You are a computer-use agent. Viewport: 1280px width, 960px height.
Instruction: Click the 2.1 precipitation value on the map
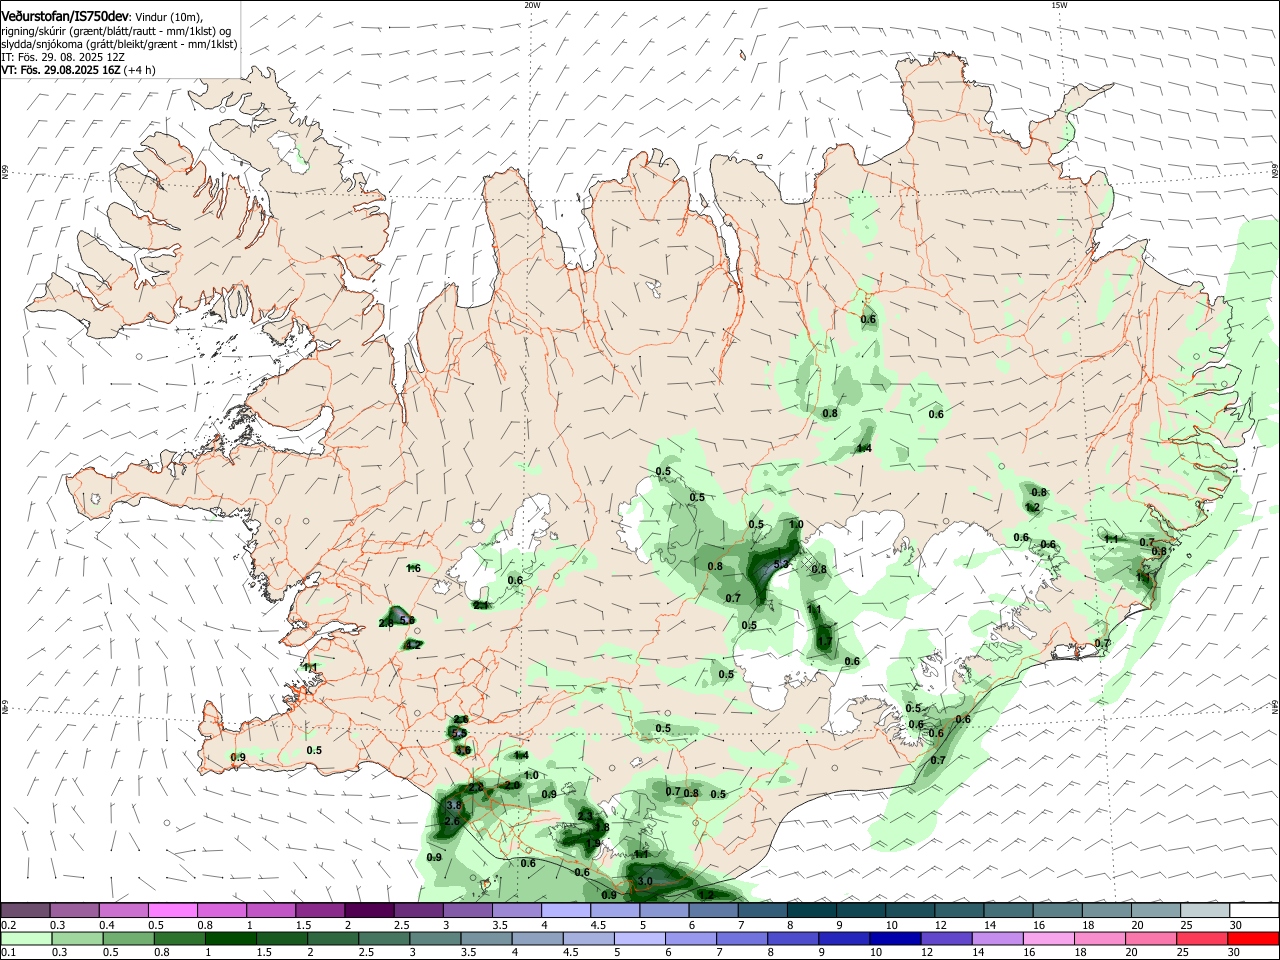(481, 605)
